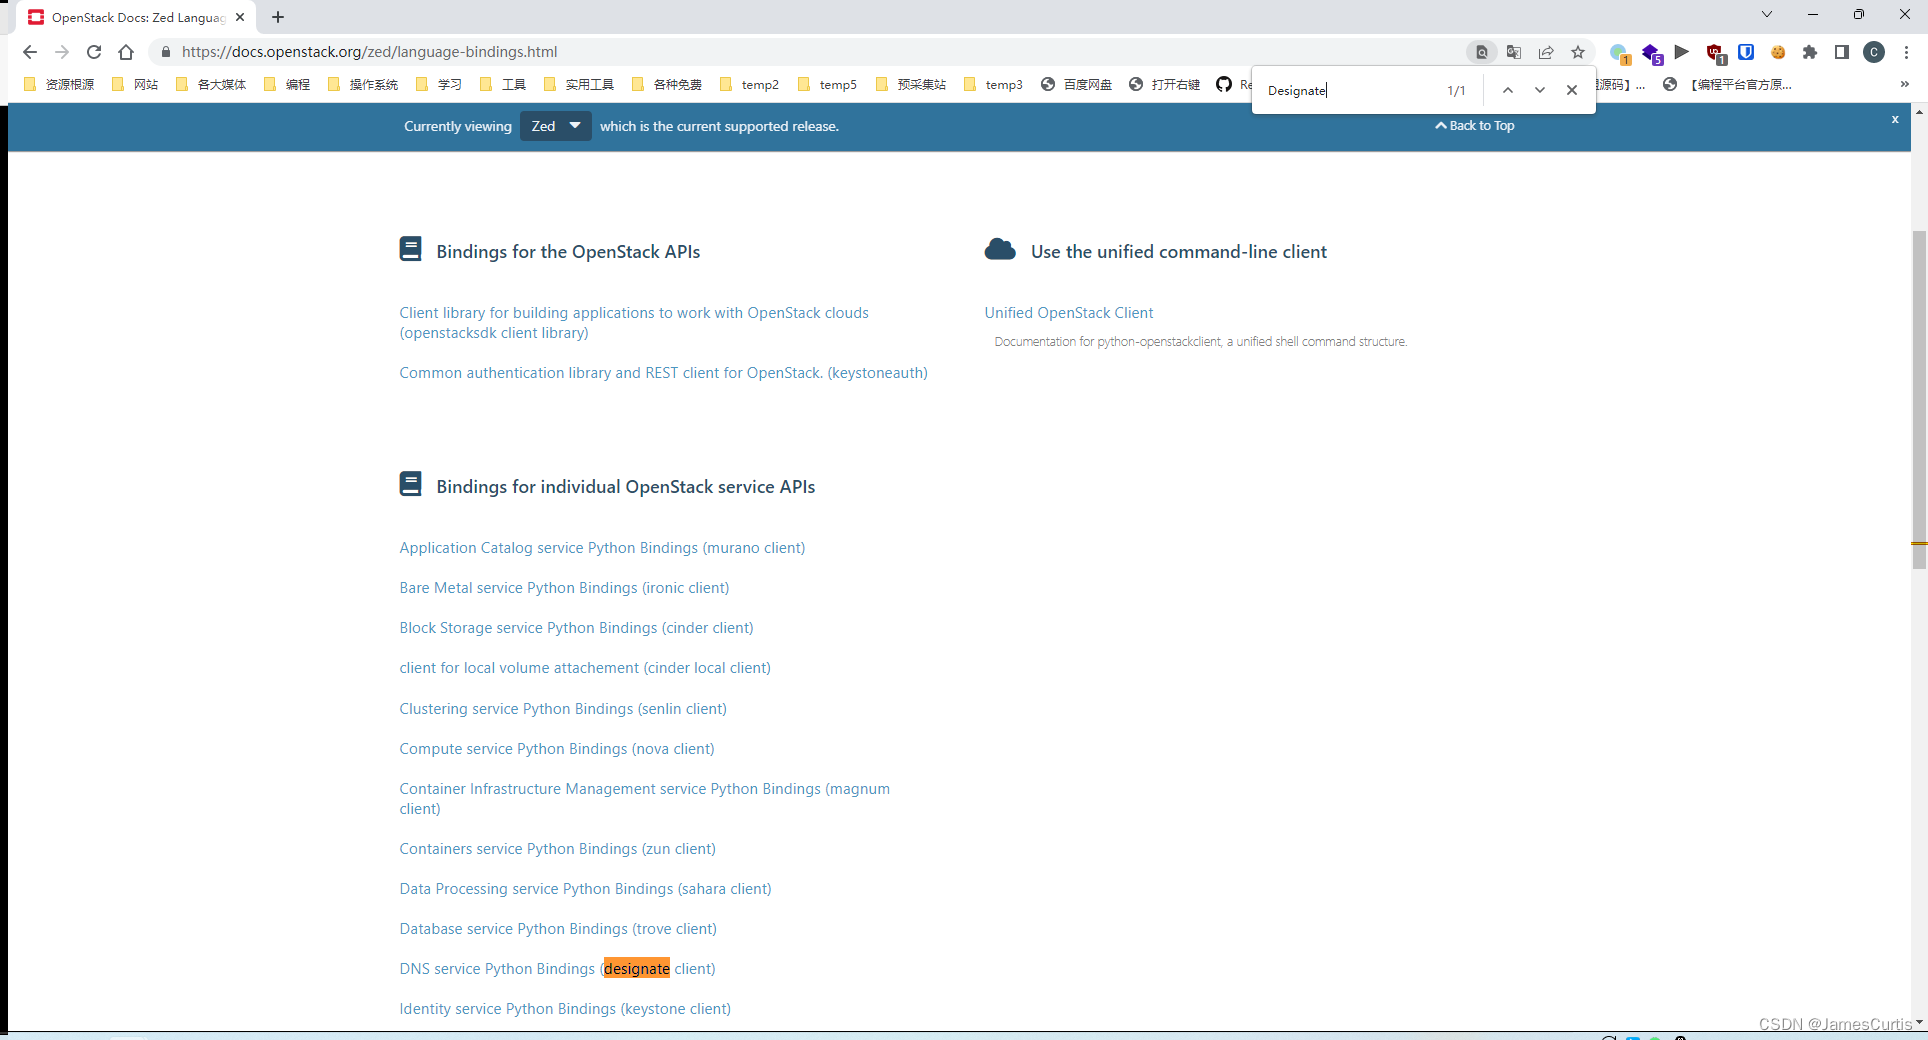Open the 资源根源 bookmark folder
Image resolution: width=1928 pixels, height=1040 pixels.
[59, 84]
